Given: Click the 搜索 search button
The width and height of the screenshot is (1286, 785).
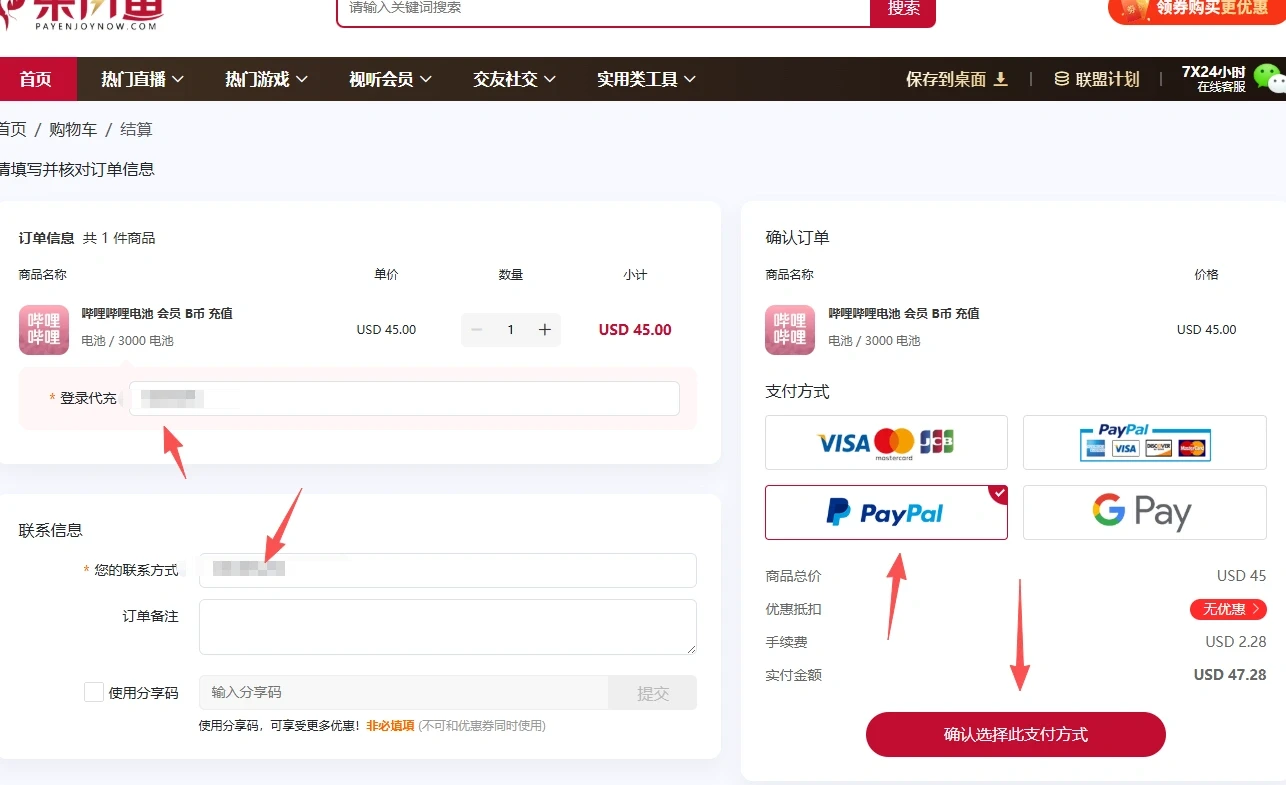Looking at the screenshot, I should click(x=903, y=9).
